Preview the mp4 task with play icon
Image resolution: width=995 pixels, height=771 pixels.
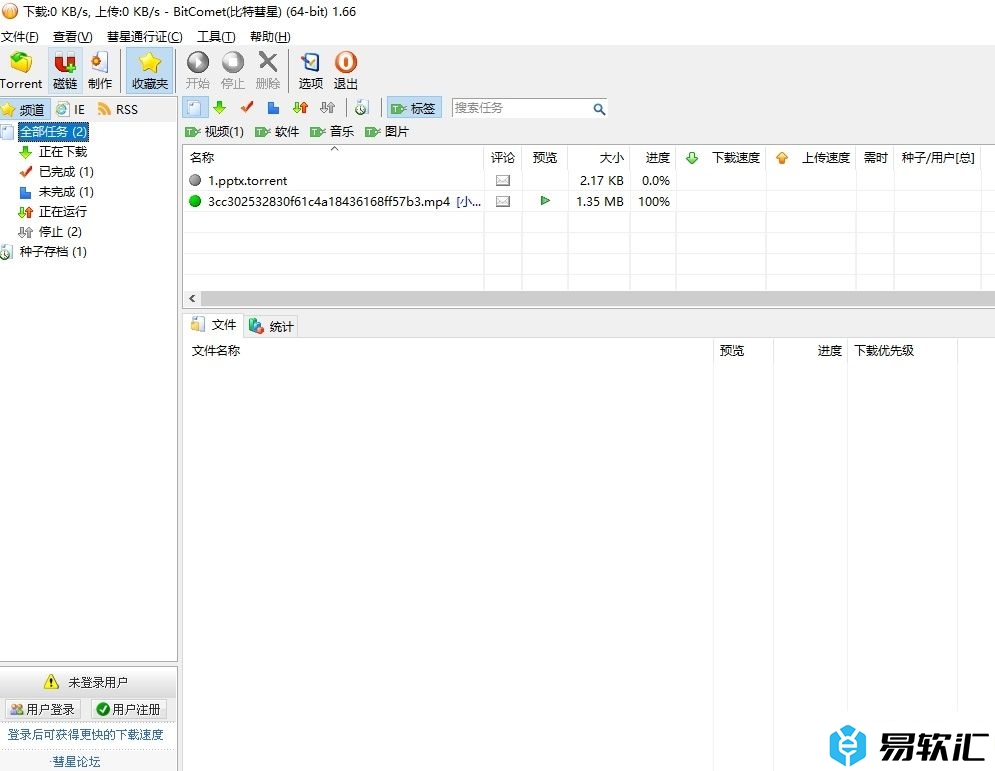(x=544, y=201)
